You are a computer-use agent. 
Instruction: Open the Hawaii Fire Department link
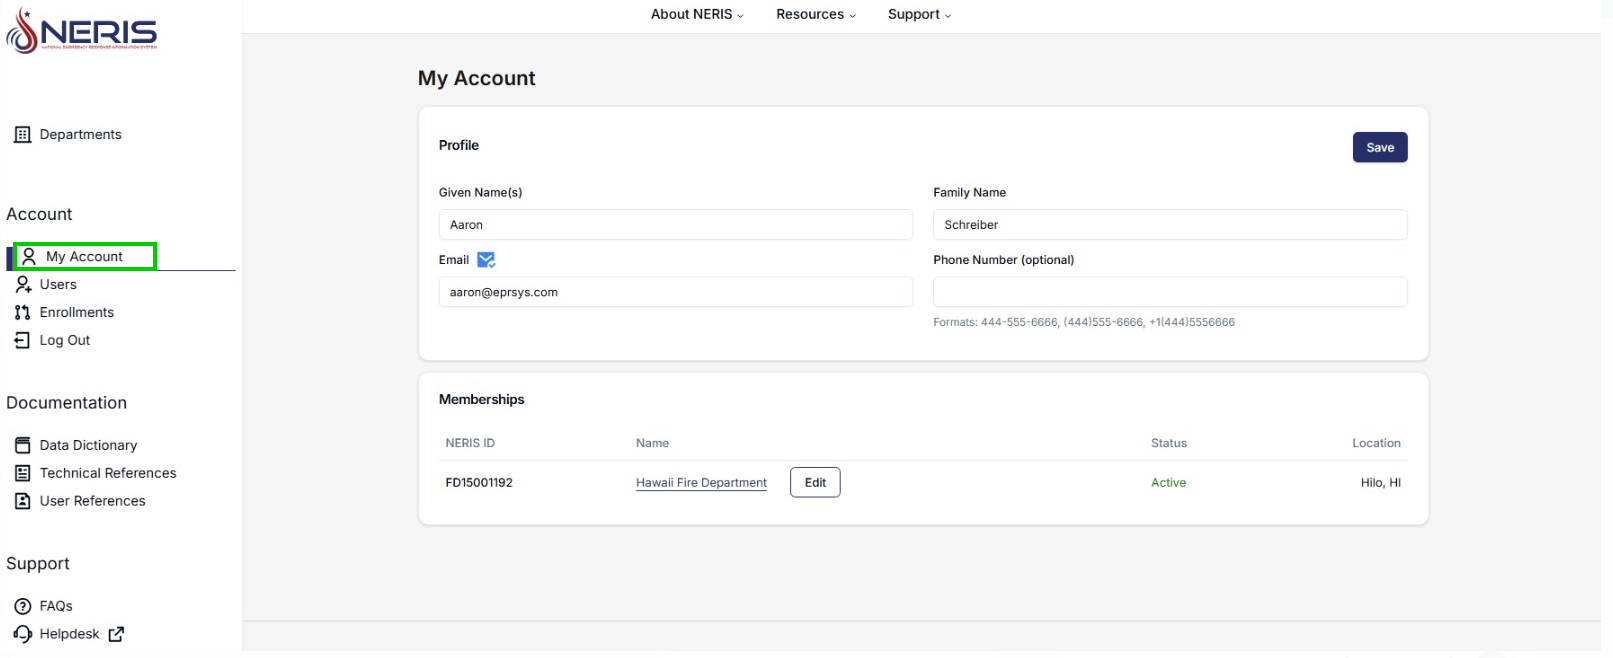701,483
